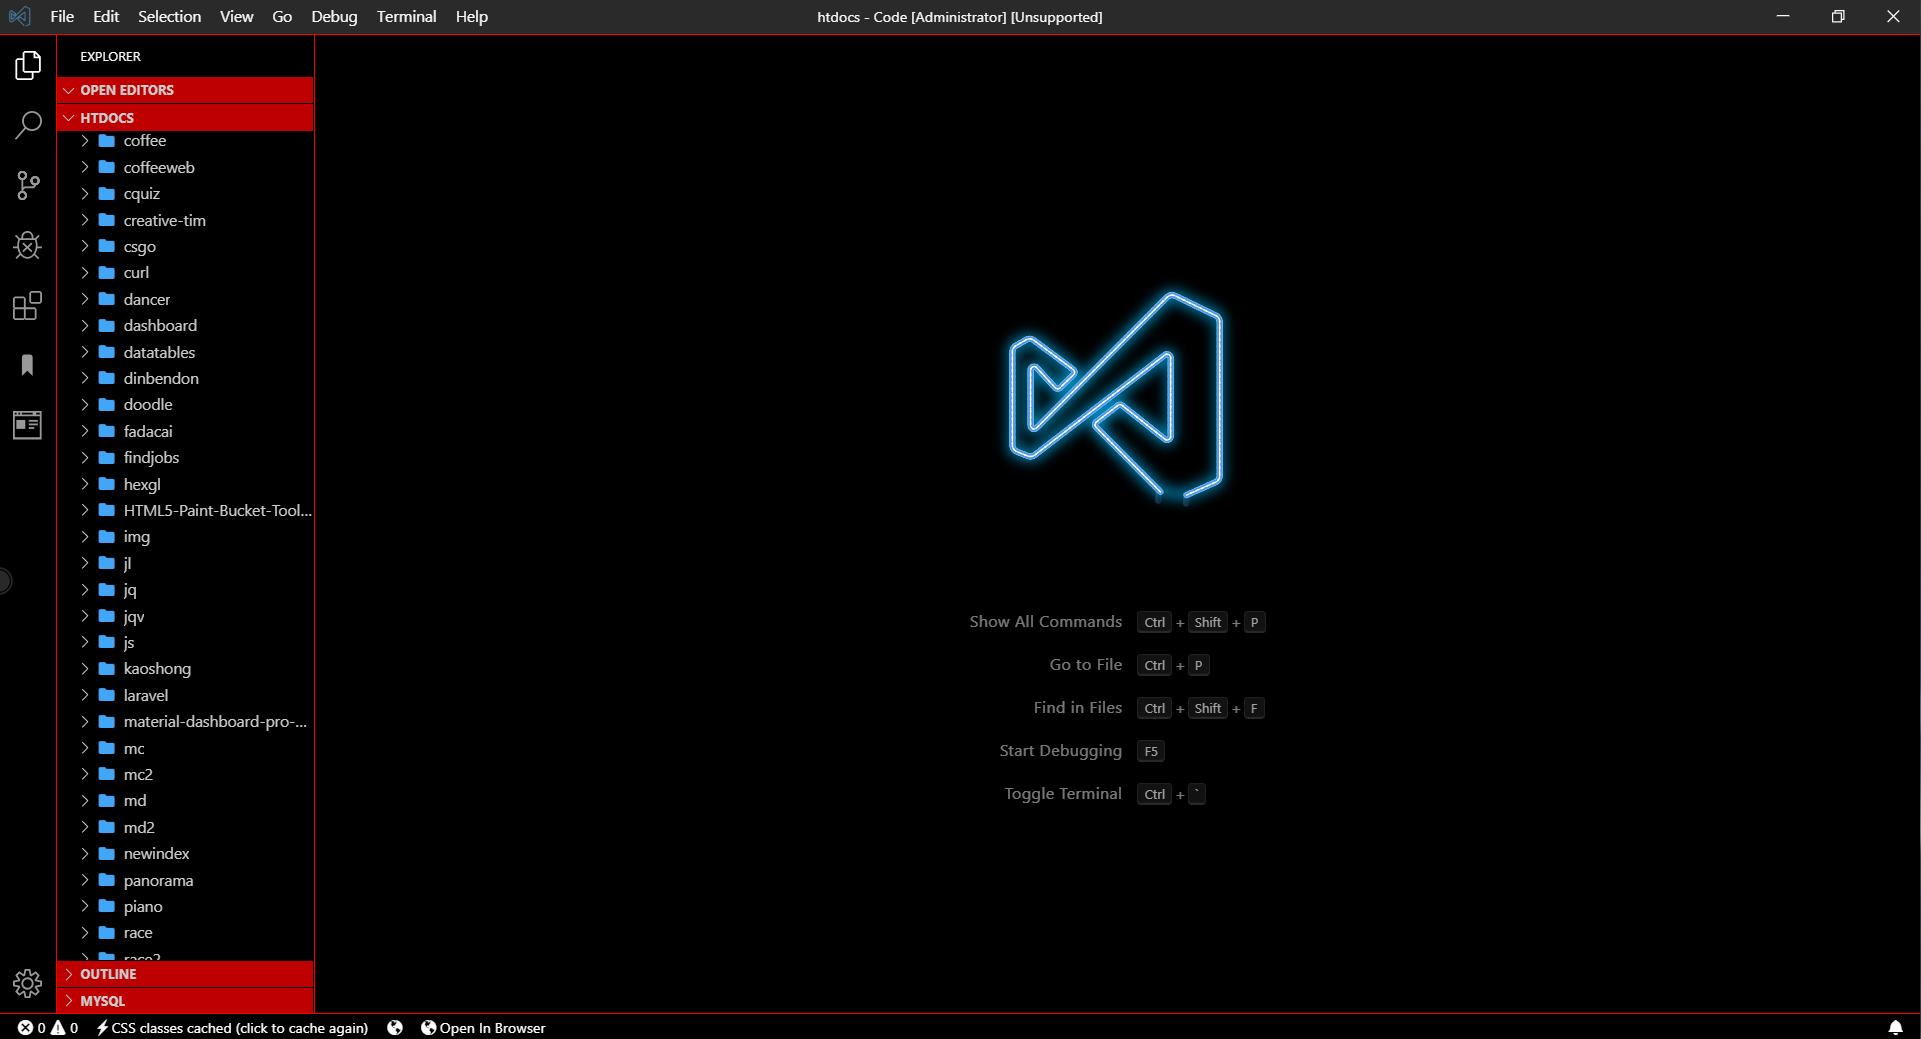Select the img folder

pyautogui.click(x=186, y=537)
